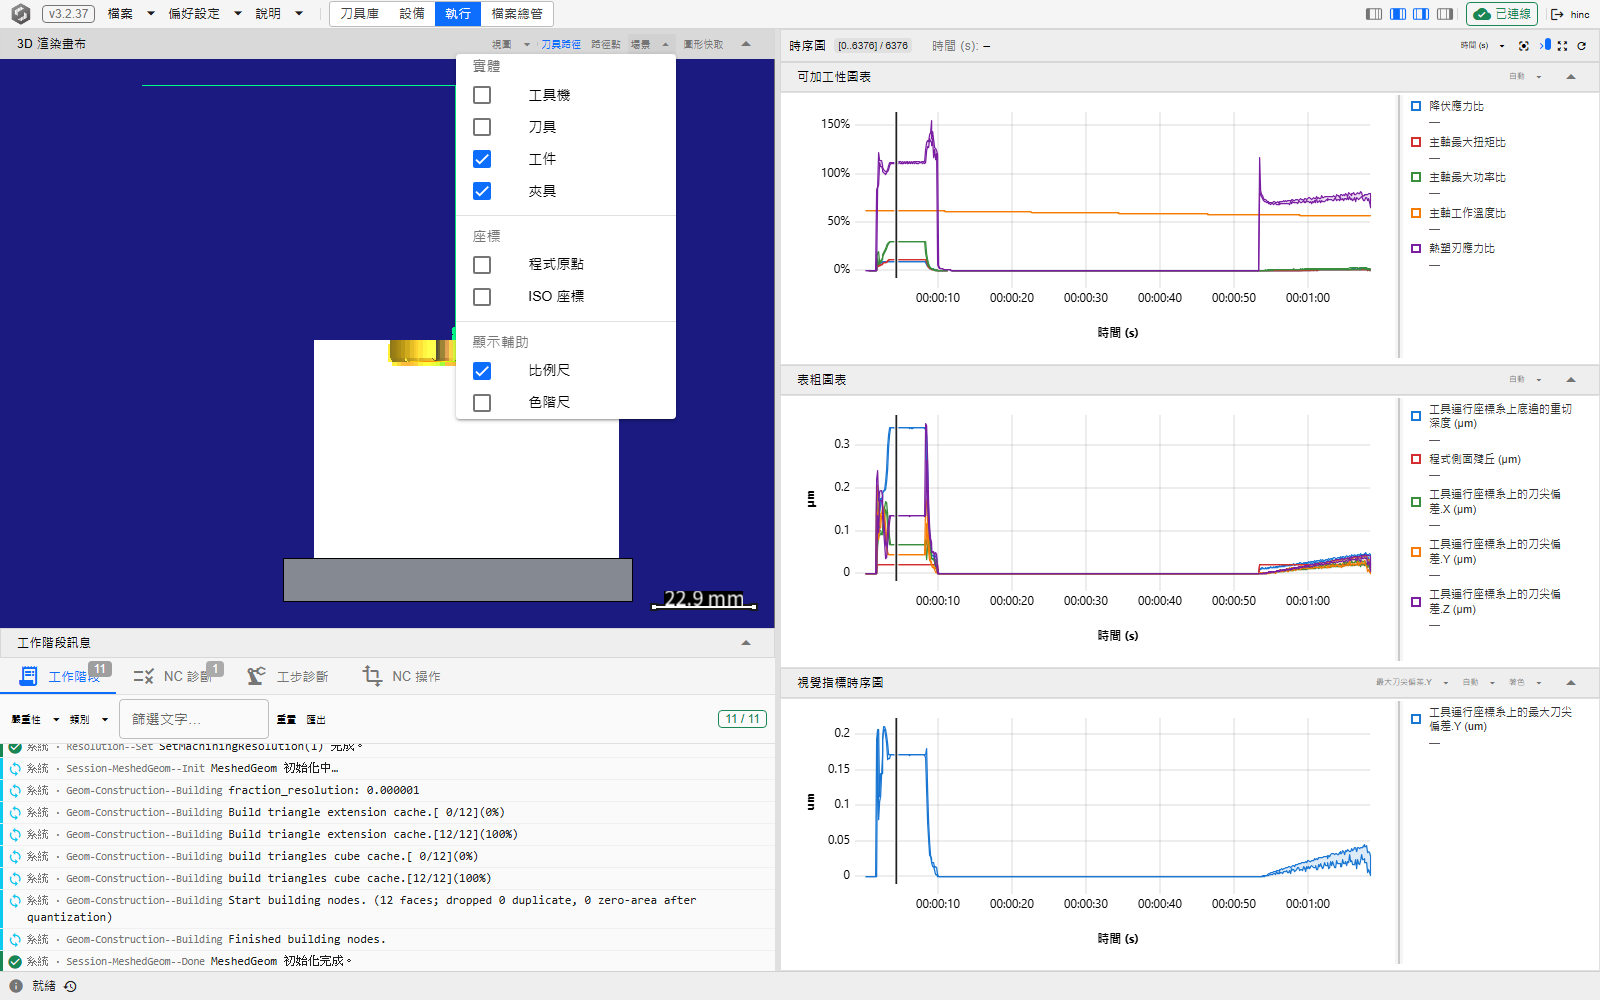Uncheck the 夾具 checkbox

click(x=482, y=191)
